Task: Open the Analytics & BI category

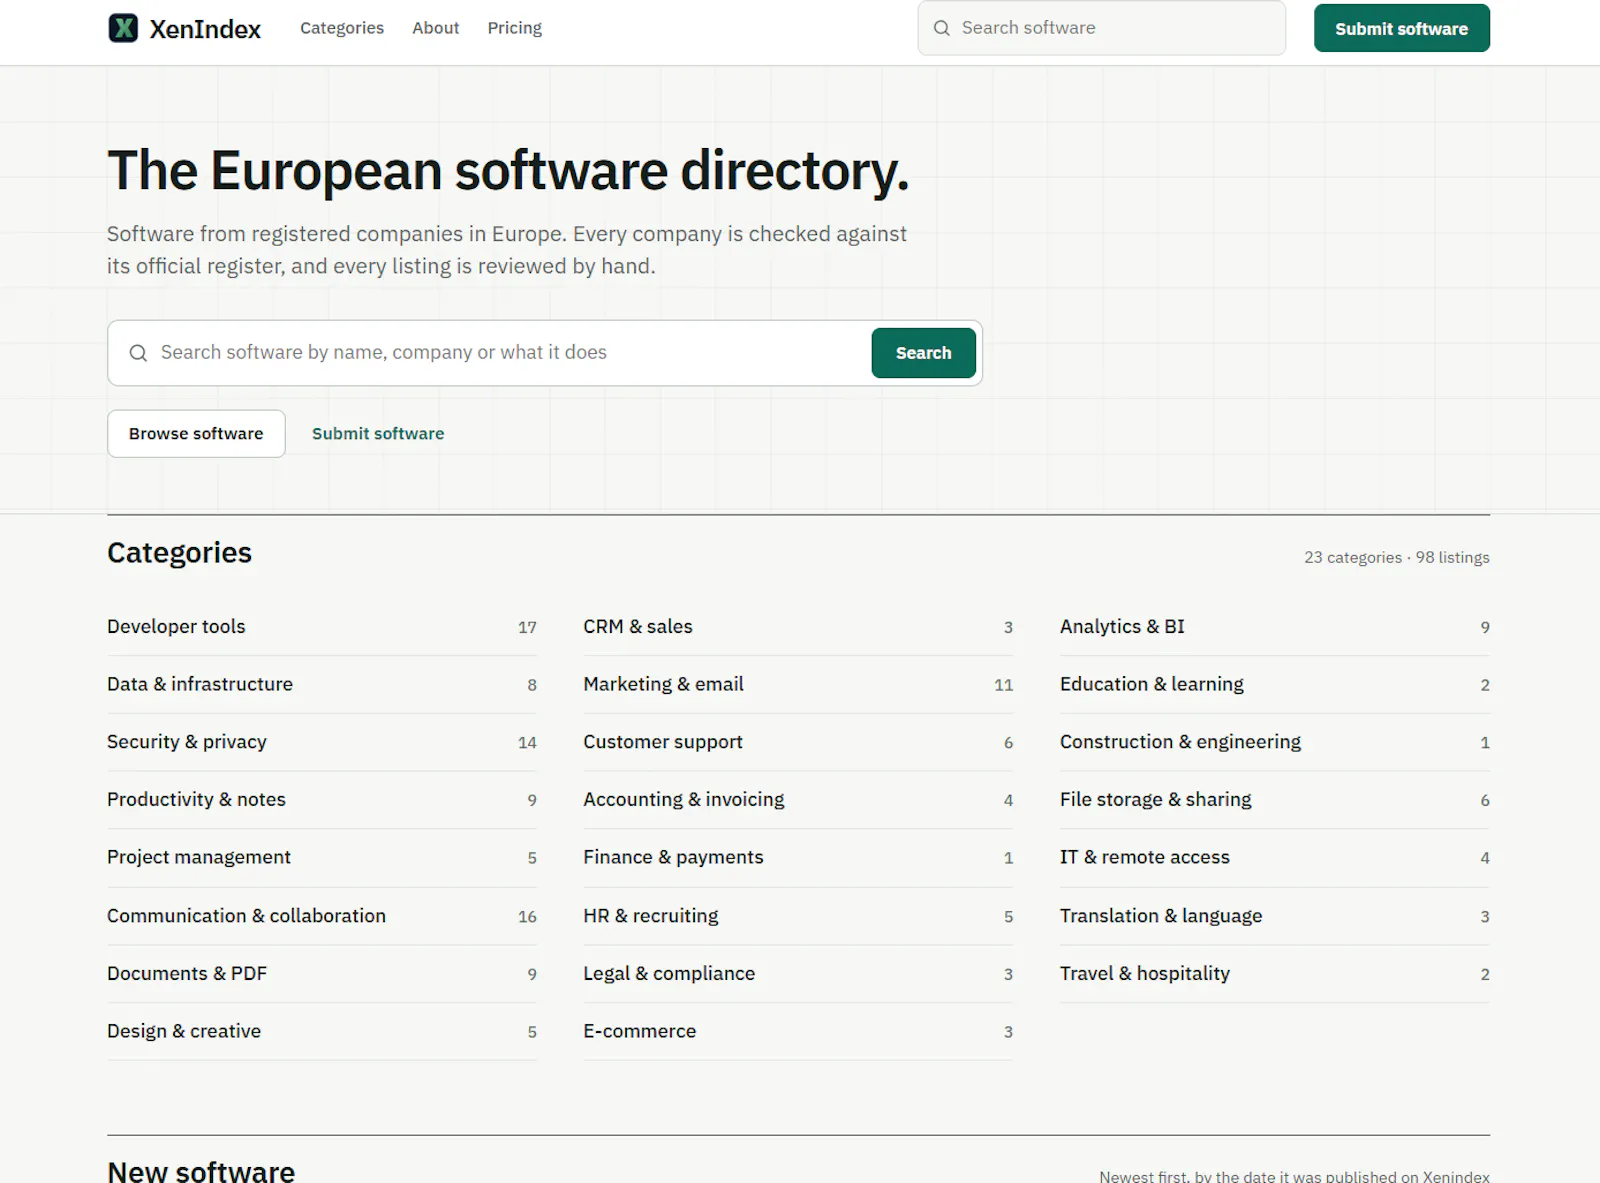Action: coord(1275,627)
